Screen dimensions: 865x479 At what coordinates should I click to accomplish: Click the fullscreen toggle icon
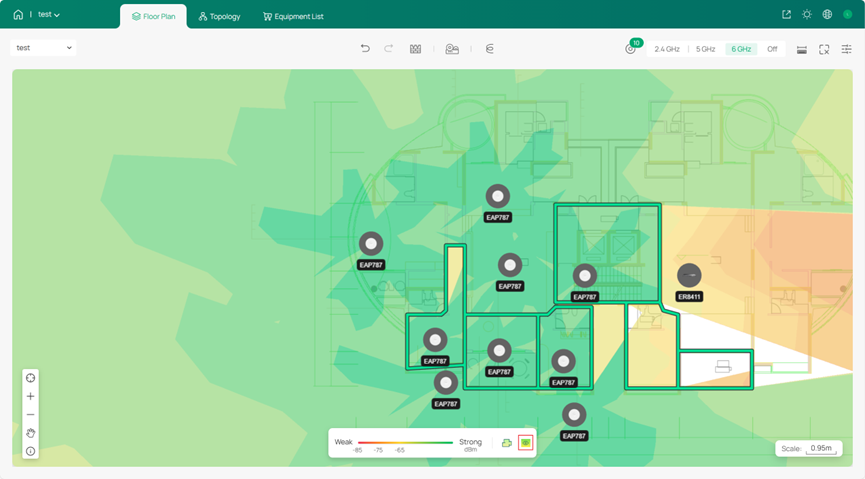[824, 50]
